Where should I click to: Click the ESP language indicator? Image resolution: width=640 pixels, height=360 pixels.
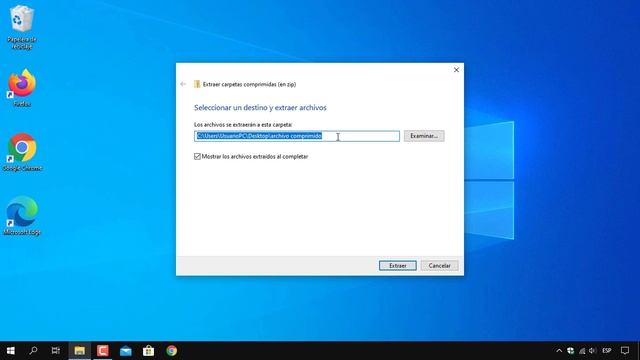click(607, 351)
